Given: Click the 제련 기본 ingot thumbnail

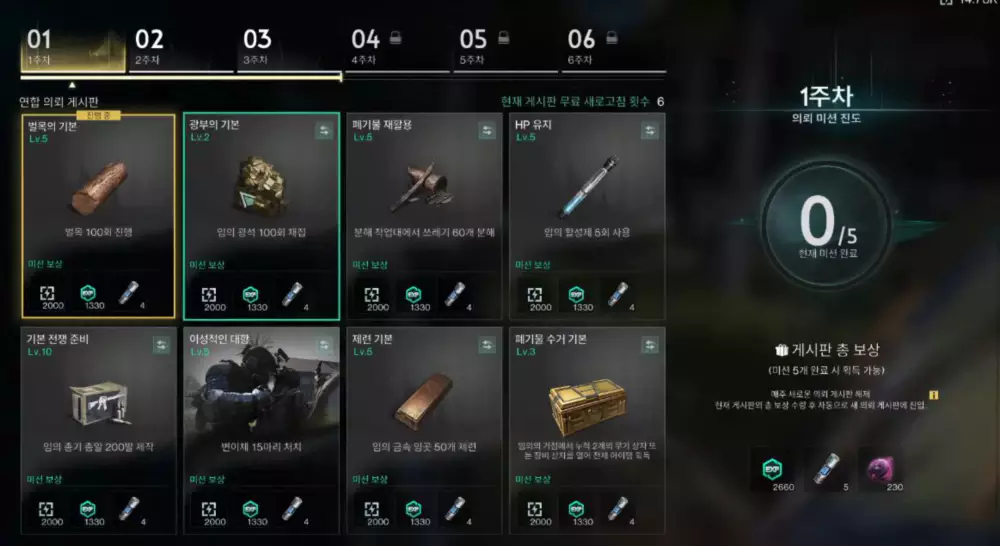Looking at the screenshot, I should [x=423, y=400].
